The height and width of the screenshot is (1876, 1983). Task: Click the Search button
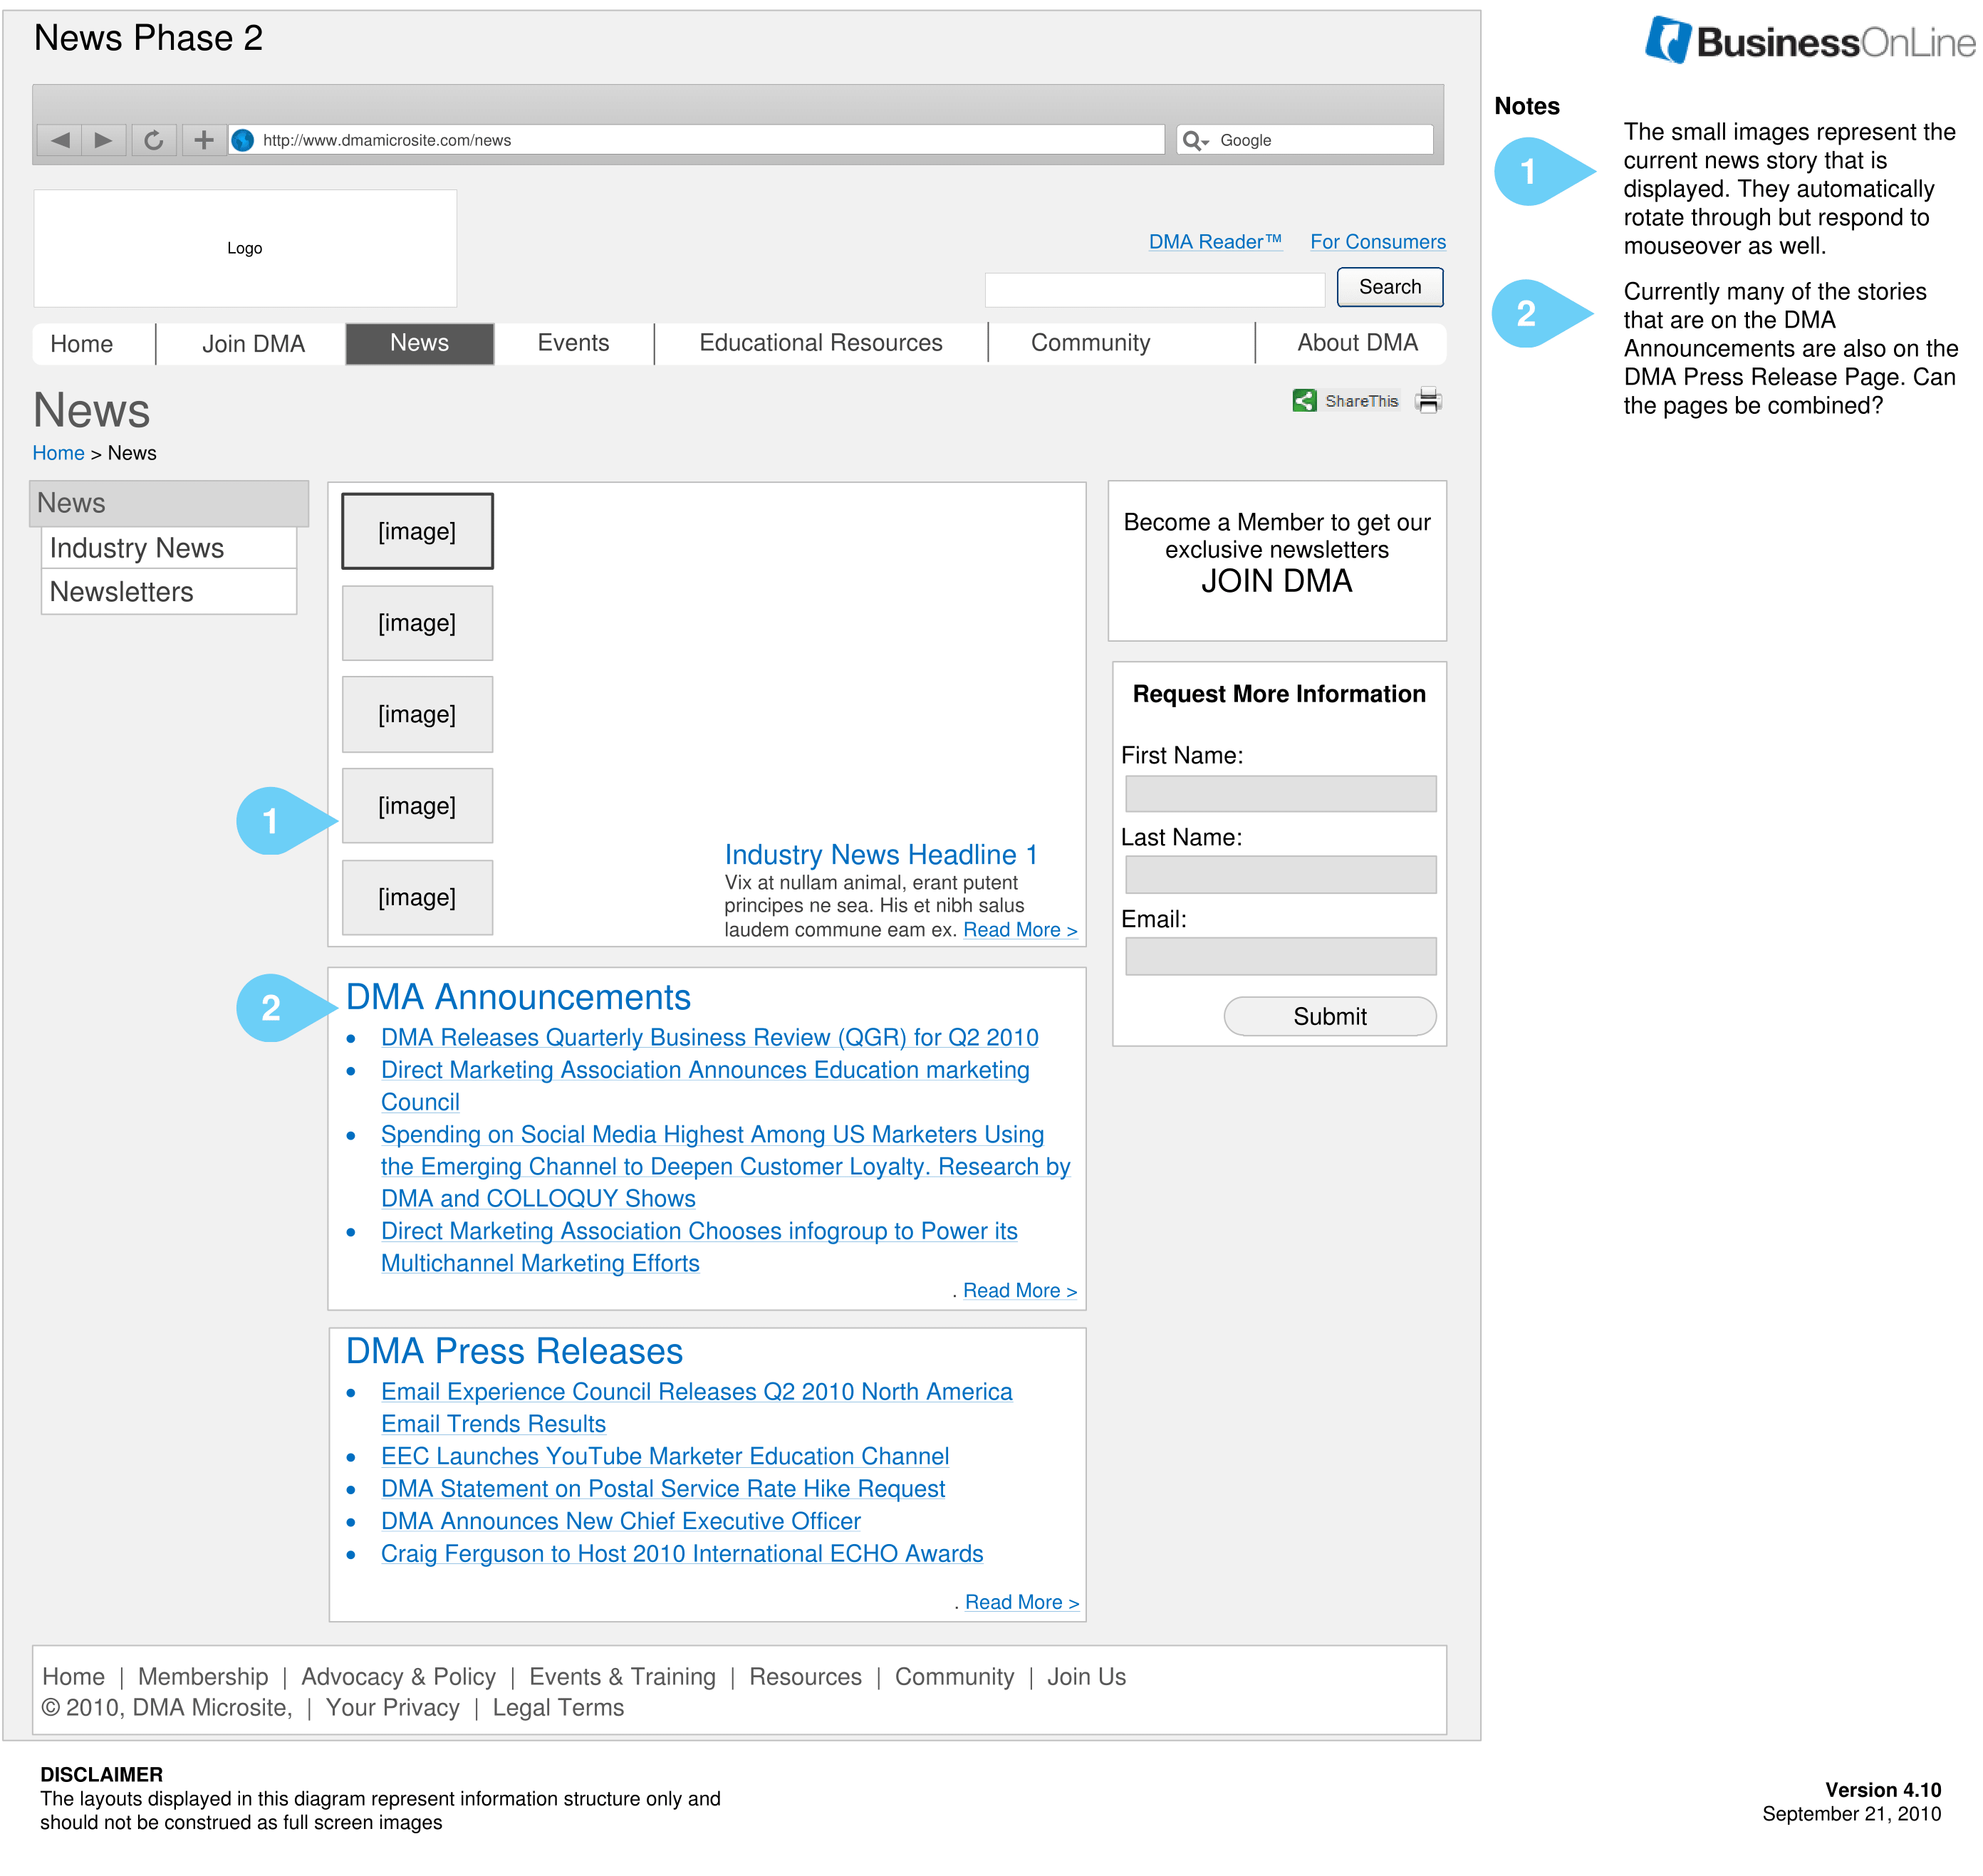(x=1390, y=287)
